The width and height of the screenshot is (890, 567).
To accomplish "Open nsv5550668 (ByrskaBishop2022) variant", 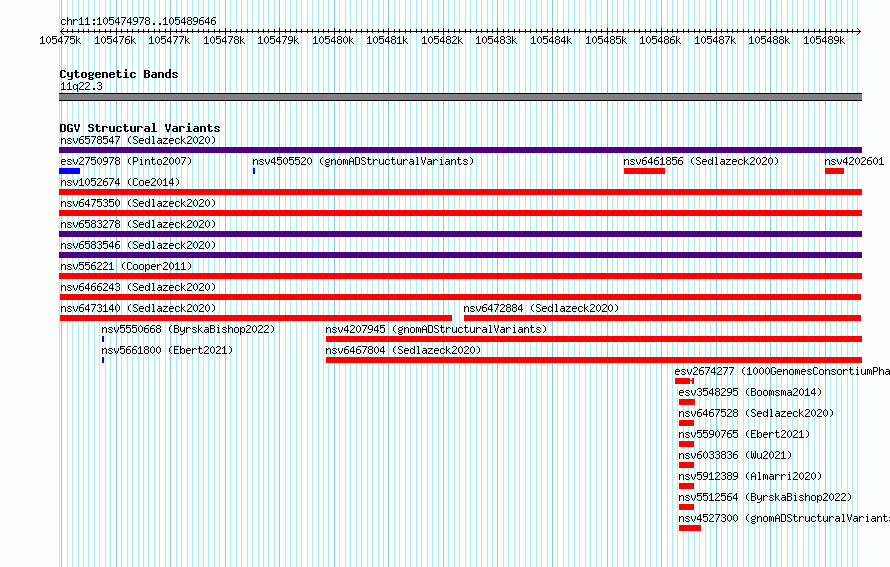I will [188, 329].
